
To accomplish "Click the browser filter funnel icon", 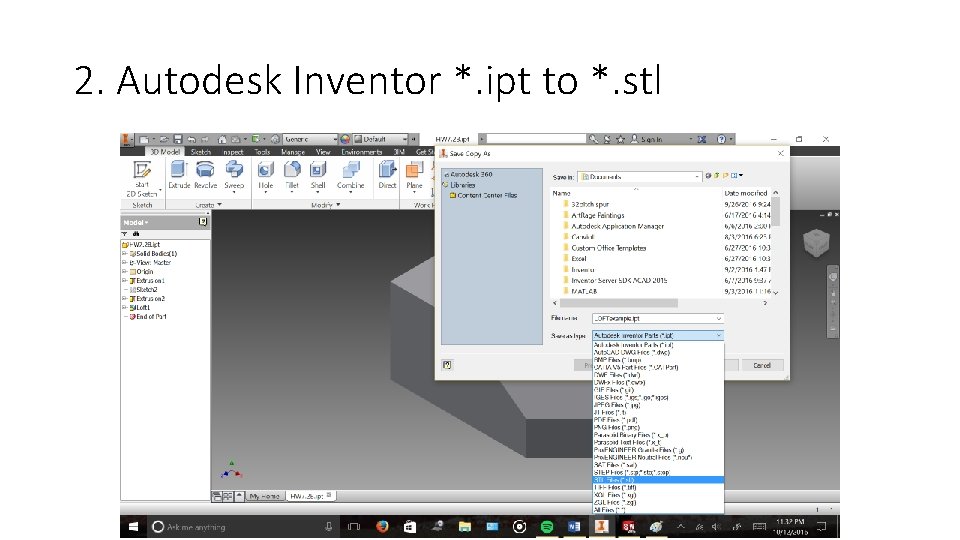I will [125, 234].
